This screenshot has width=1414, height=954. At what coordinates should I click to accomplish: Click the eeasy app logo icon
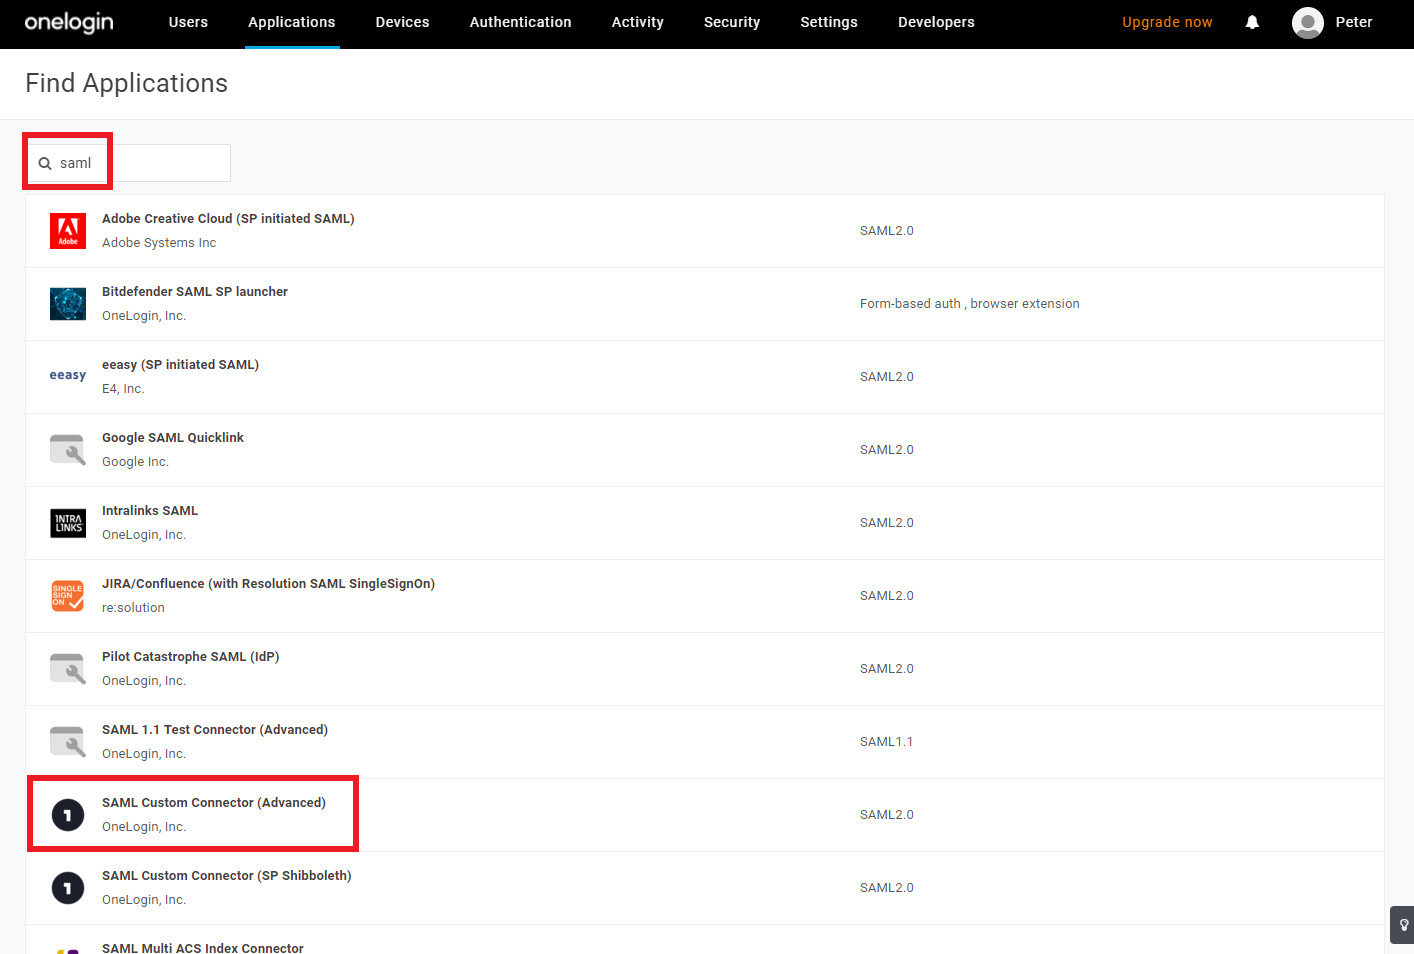pos(68,376)
